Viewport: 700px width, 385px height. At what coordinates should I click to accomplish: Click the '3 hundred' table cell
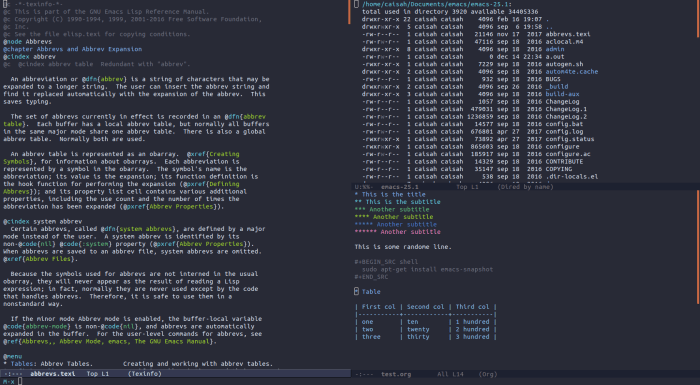[472, 337]
